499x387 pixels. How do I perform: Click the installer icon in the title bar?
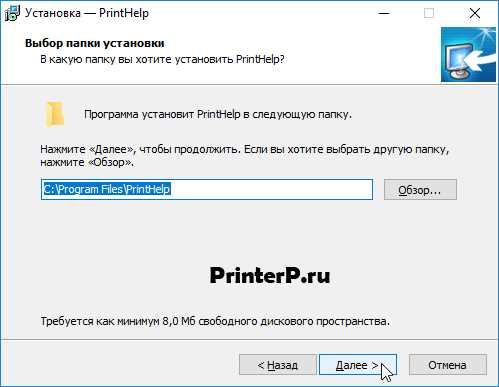tap(13, 13)
